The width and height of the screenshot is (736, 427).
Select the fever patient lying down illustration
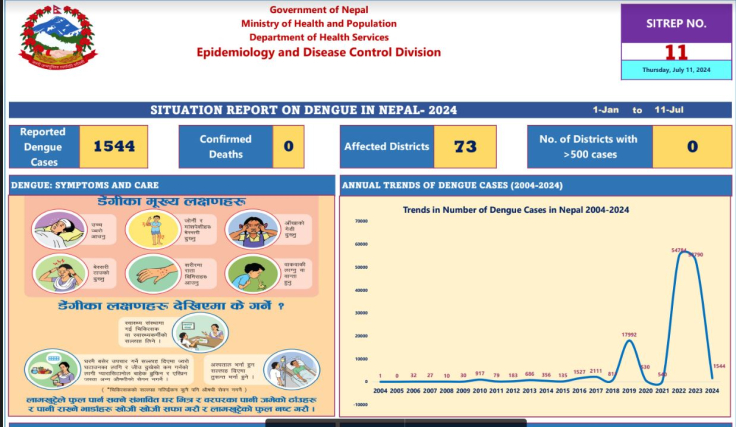coord(59,229)
